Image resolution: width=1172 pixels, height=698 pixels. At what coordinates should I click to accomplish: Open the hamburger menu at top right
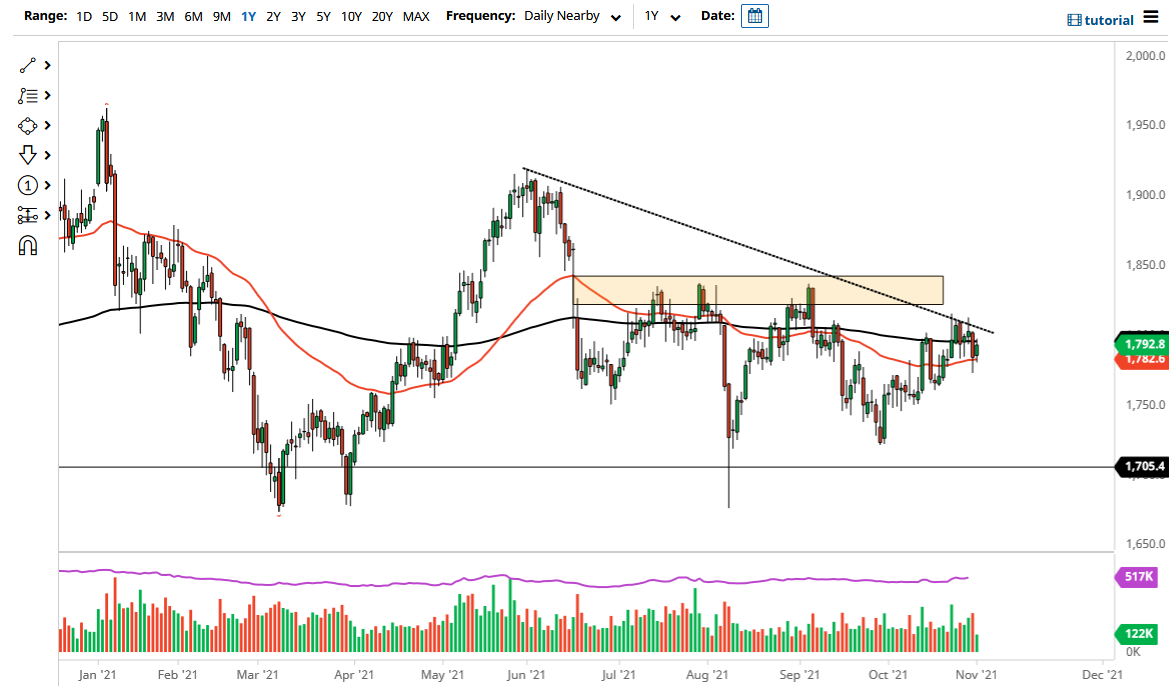click(x=1151, y=17)
